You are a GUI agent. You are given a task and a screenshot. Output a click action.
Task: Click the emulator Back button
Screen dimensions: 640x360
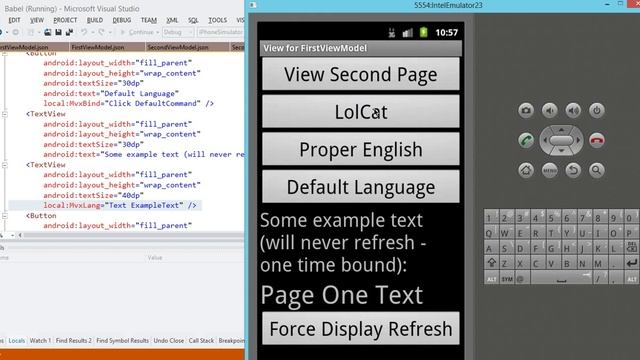[573, 170]
